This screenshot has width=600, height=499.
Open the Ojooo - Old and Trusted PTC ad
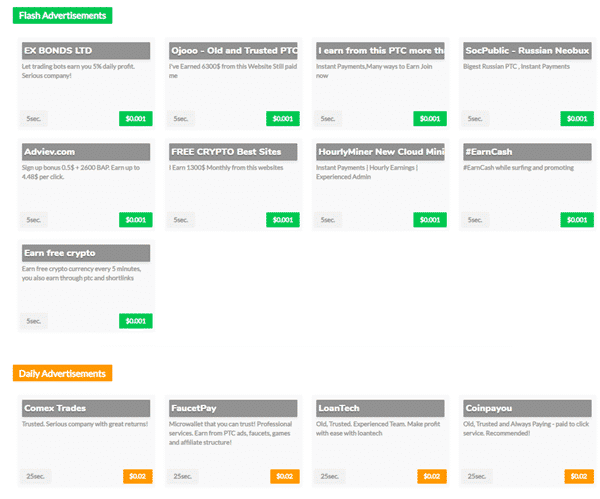tap(233, 51)
